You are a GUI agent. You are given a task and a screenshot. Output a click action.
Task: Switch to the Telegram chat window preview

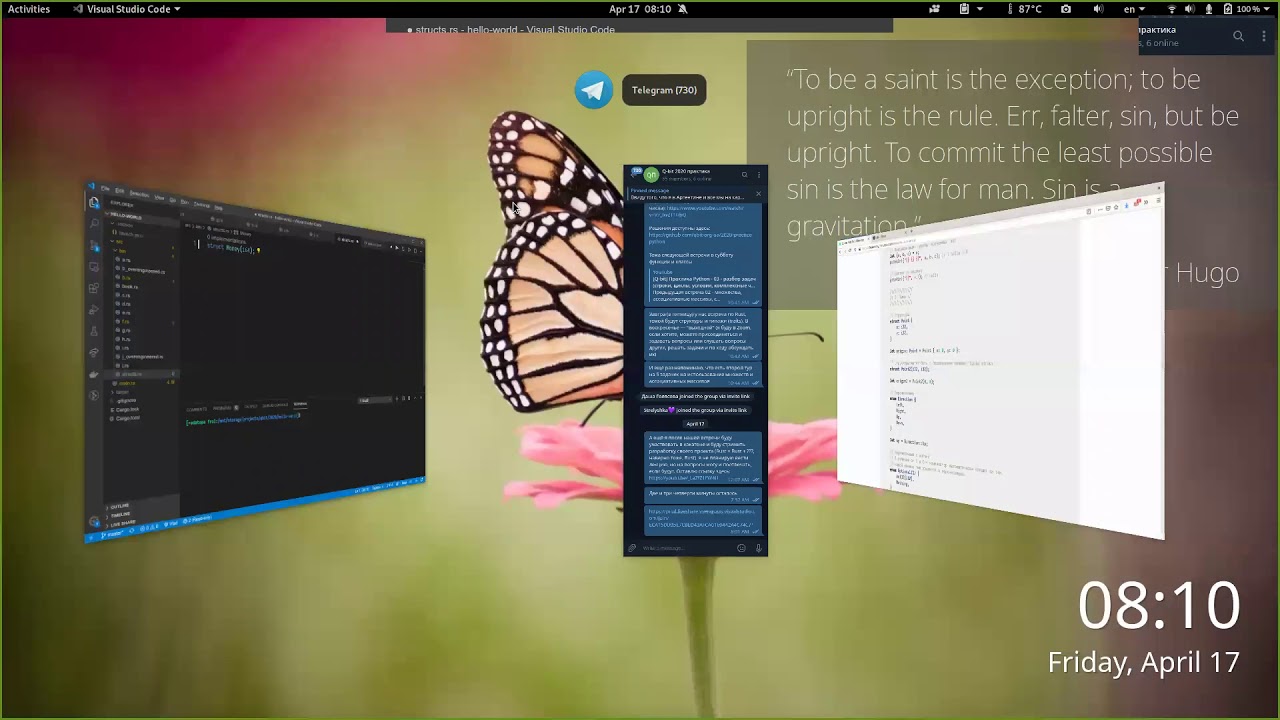695,361
